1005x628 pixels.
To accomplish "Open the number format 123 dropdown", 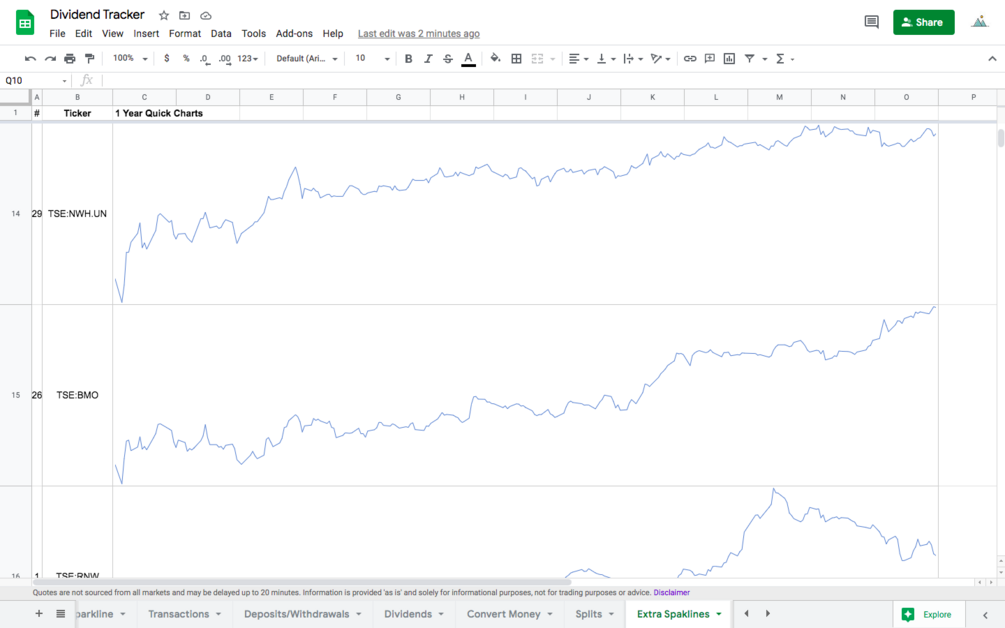I will coord(247,58).
